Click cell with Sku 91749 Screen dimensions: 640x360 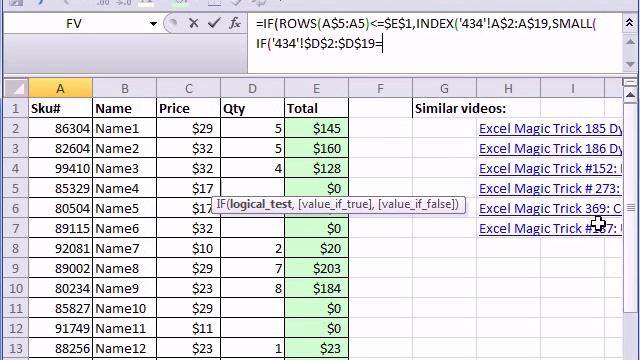pos(60,329)
